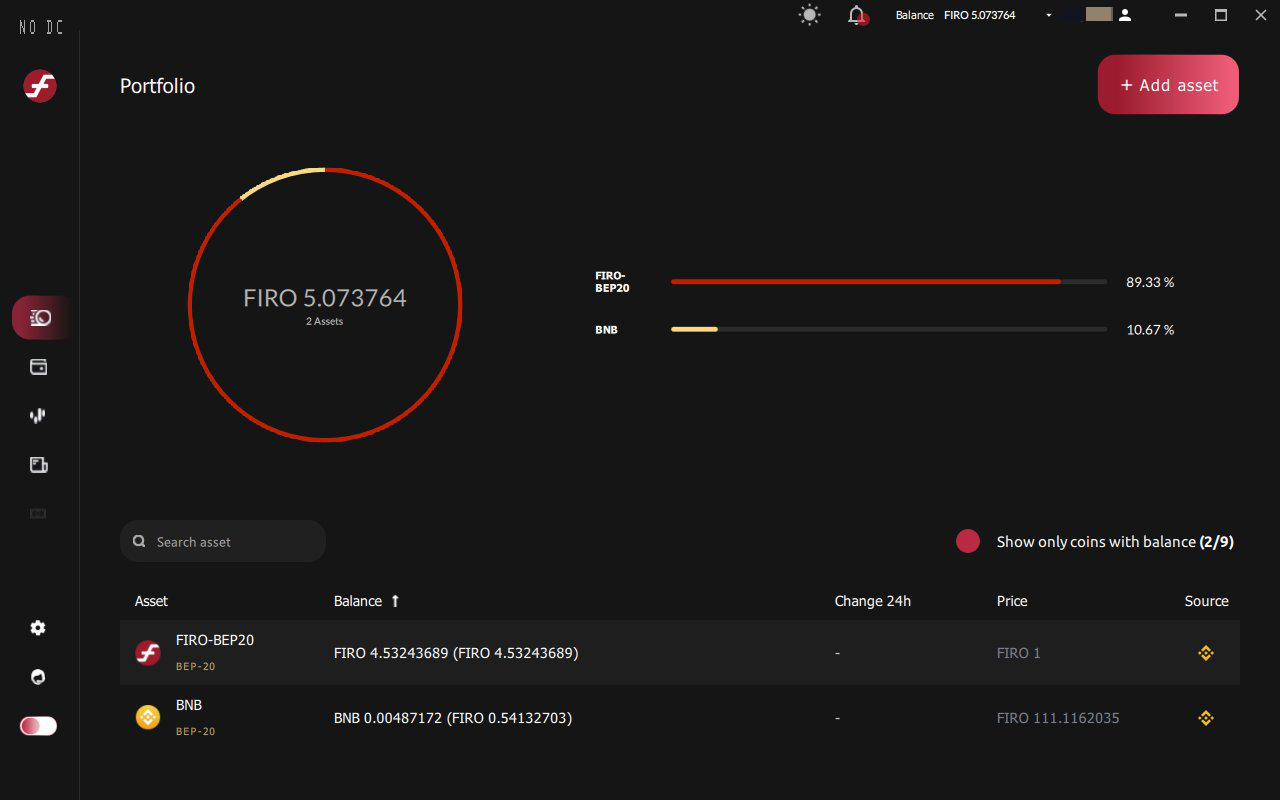The image size is (1280, 800).
Task: Click price FIRO 111.1162035
Action: click(x=1058, y=718)
